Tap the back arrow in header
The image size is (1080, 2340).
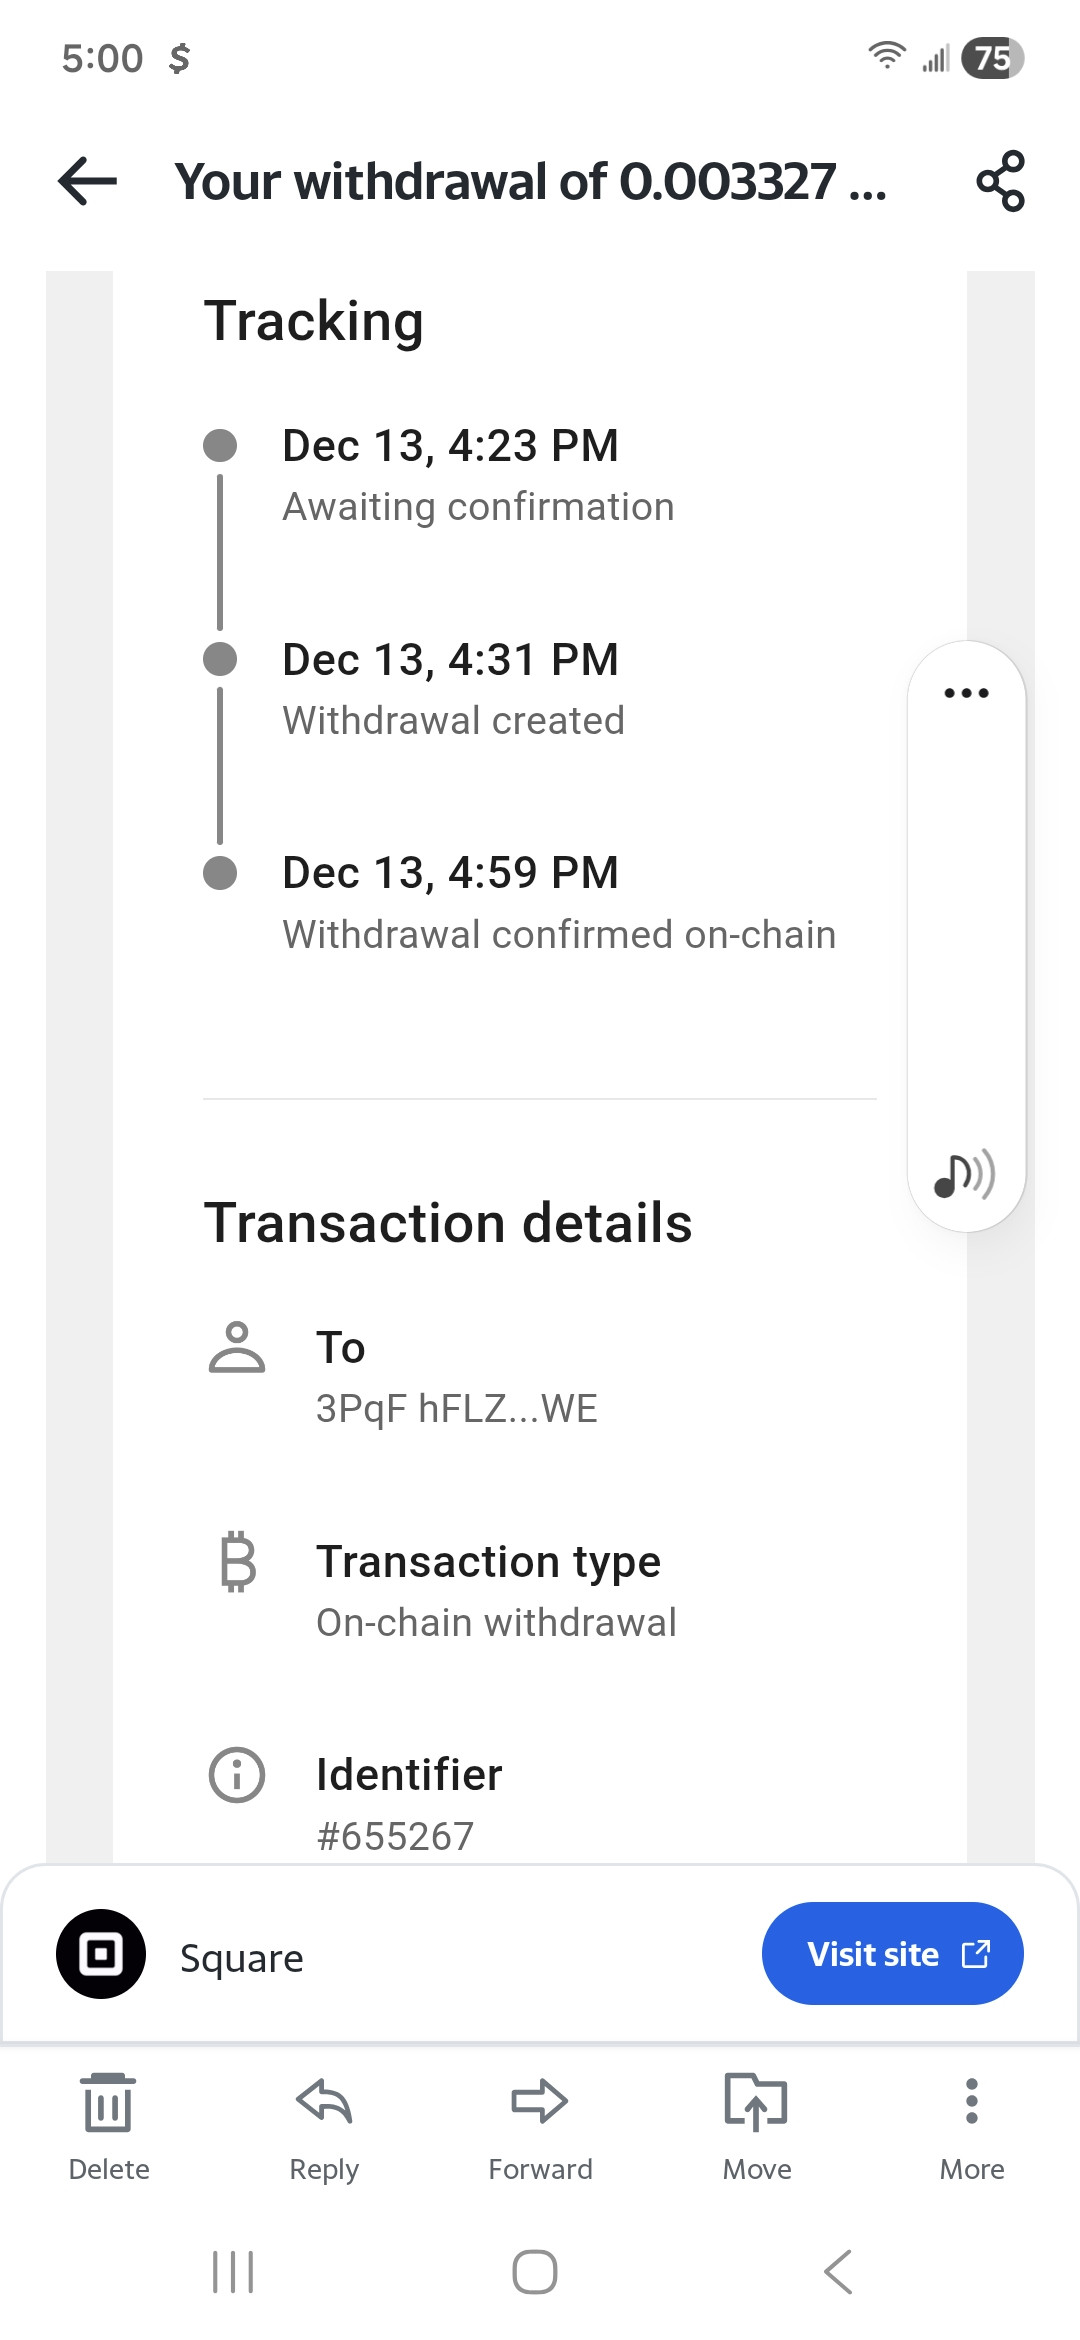click(x=88, y=182)
